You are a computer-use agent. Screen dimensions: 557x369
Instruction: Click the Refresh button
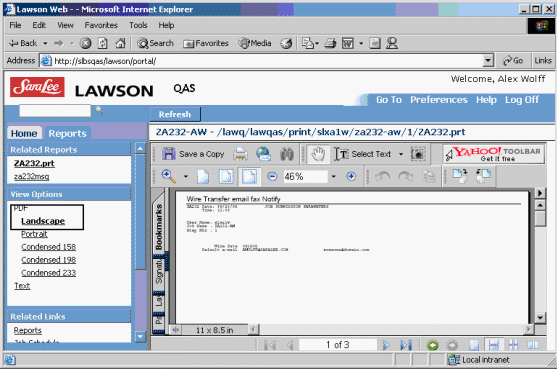[x=175, y=114]
